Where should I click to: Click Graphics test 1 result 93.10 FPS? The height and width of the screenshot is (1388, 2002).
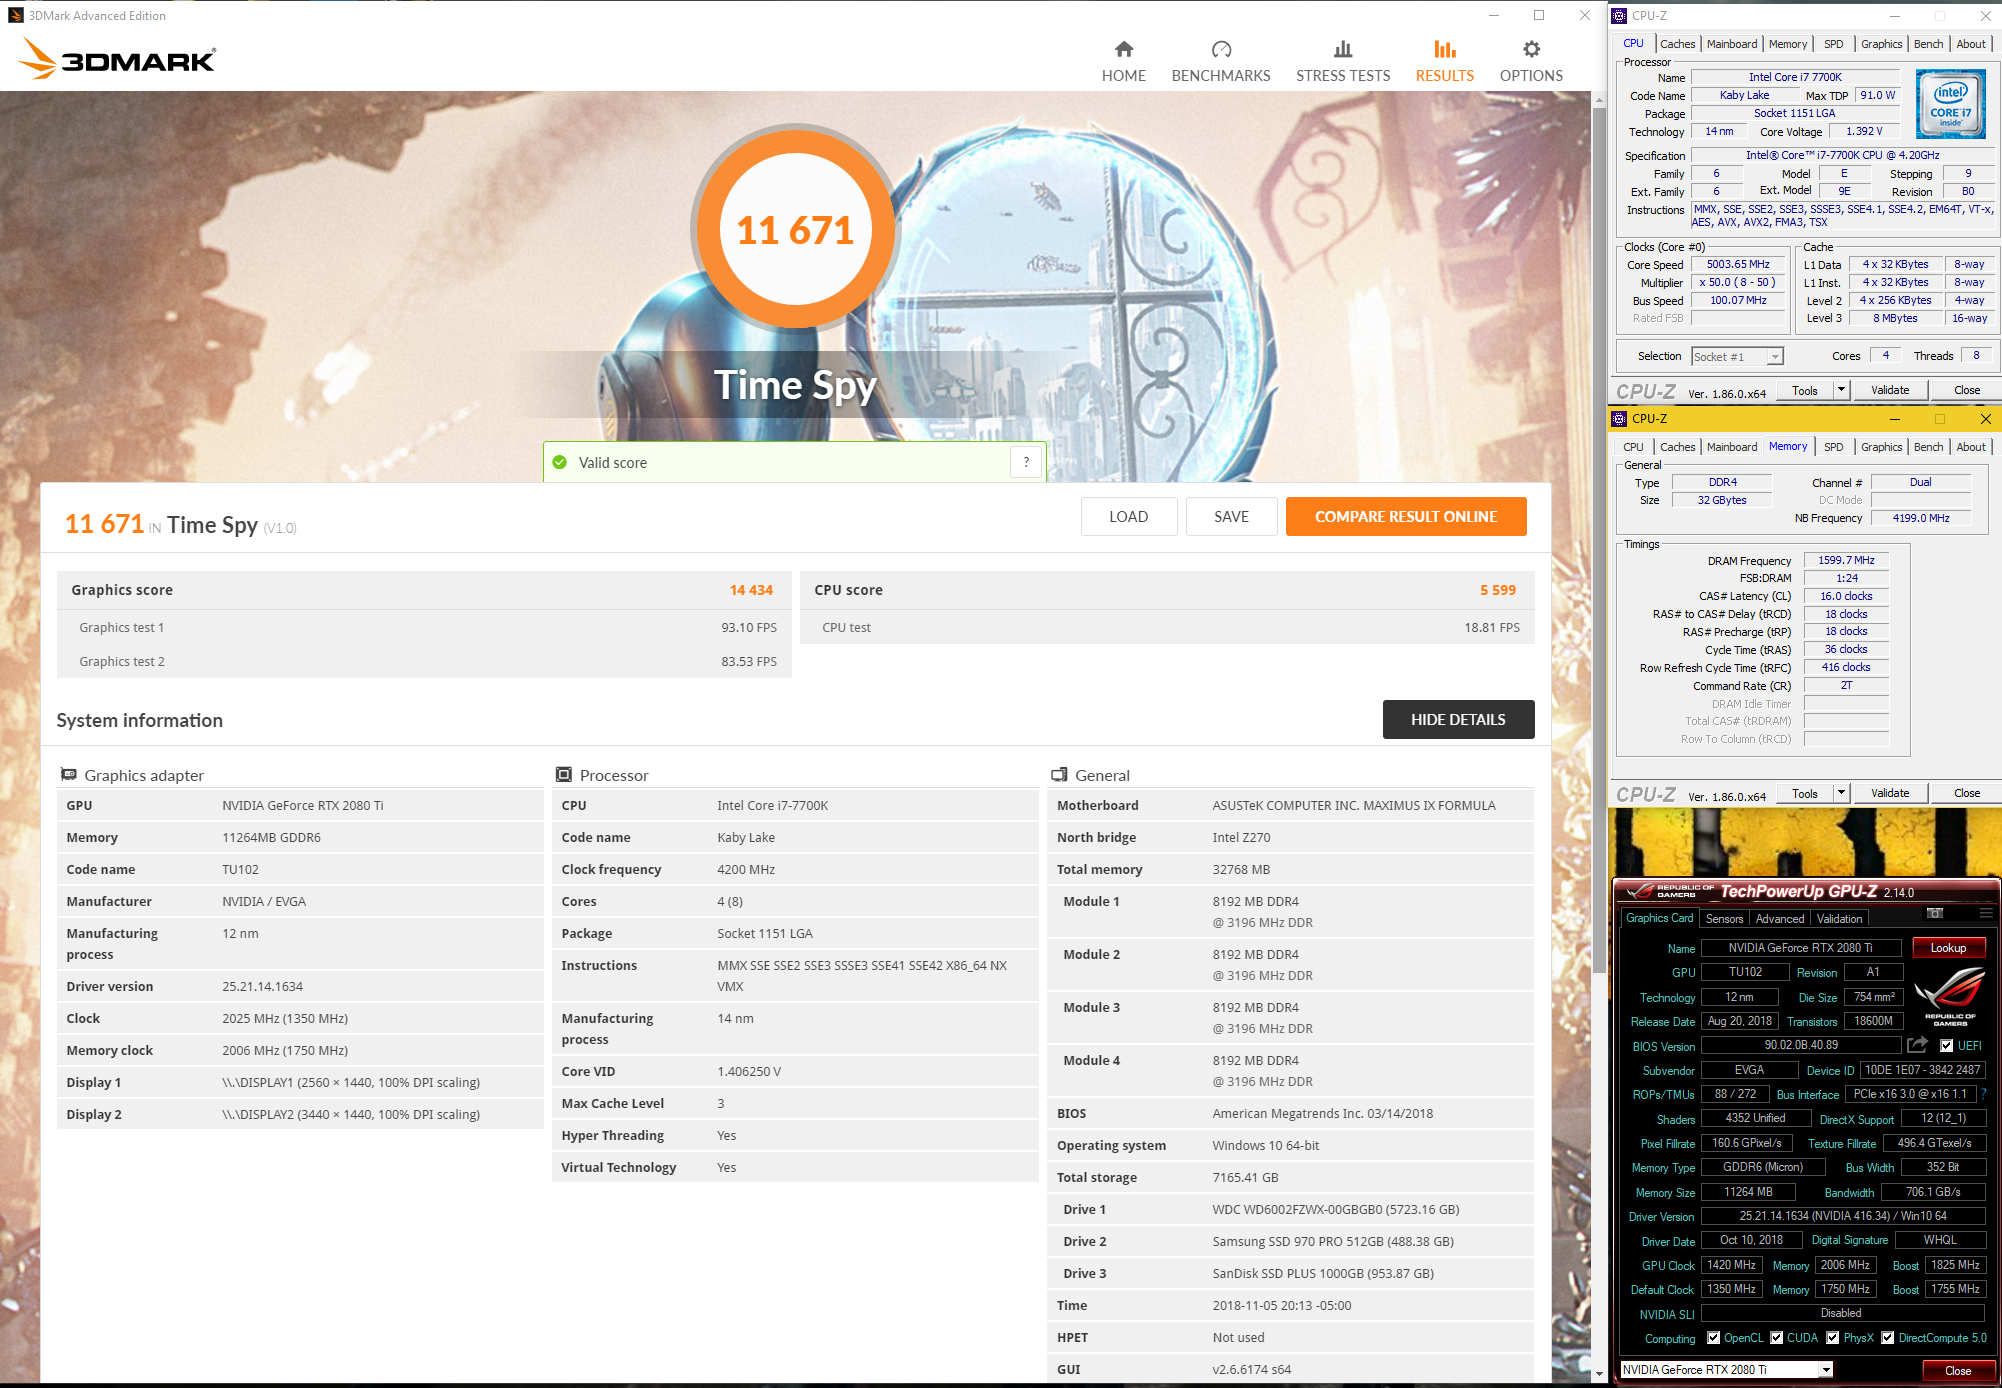[x=749, y=628]
